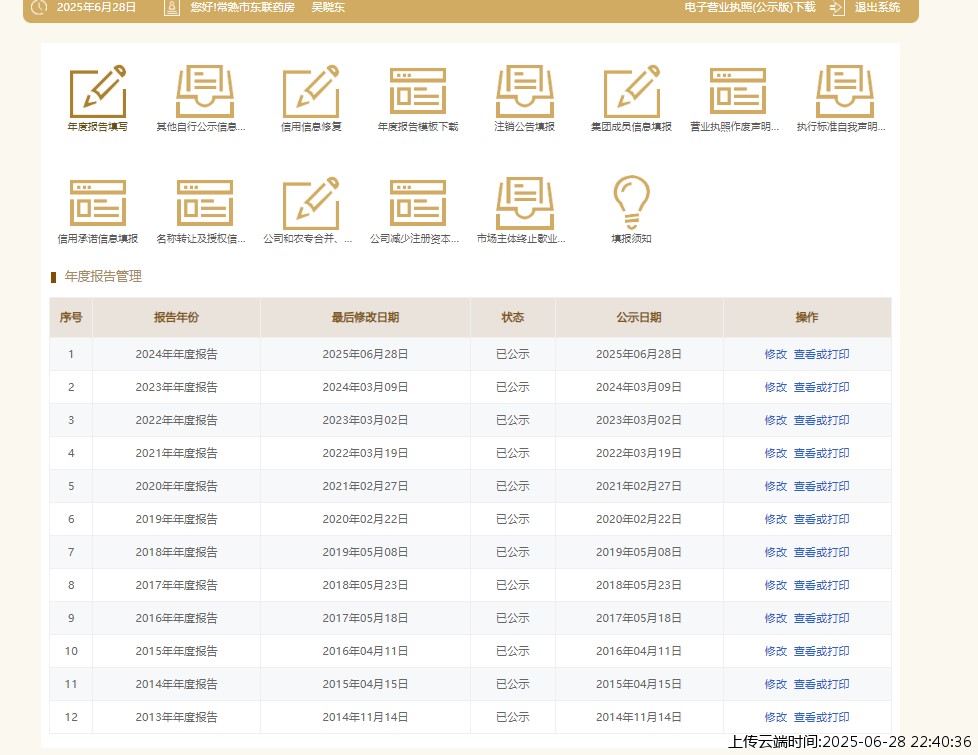
Task: Click 查看或打印 for the 2013年年度报告
Action: coord(821,718)
